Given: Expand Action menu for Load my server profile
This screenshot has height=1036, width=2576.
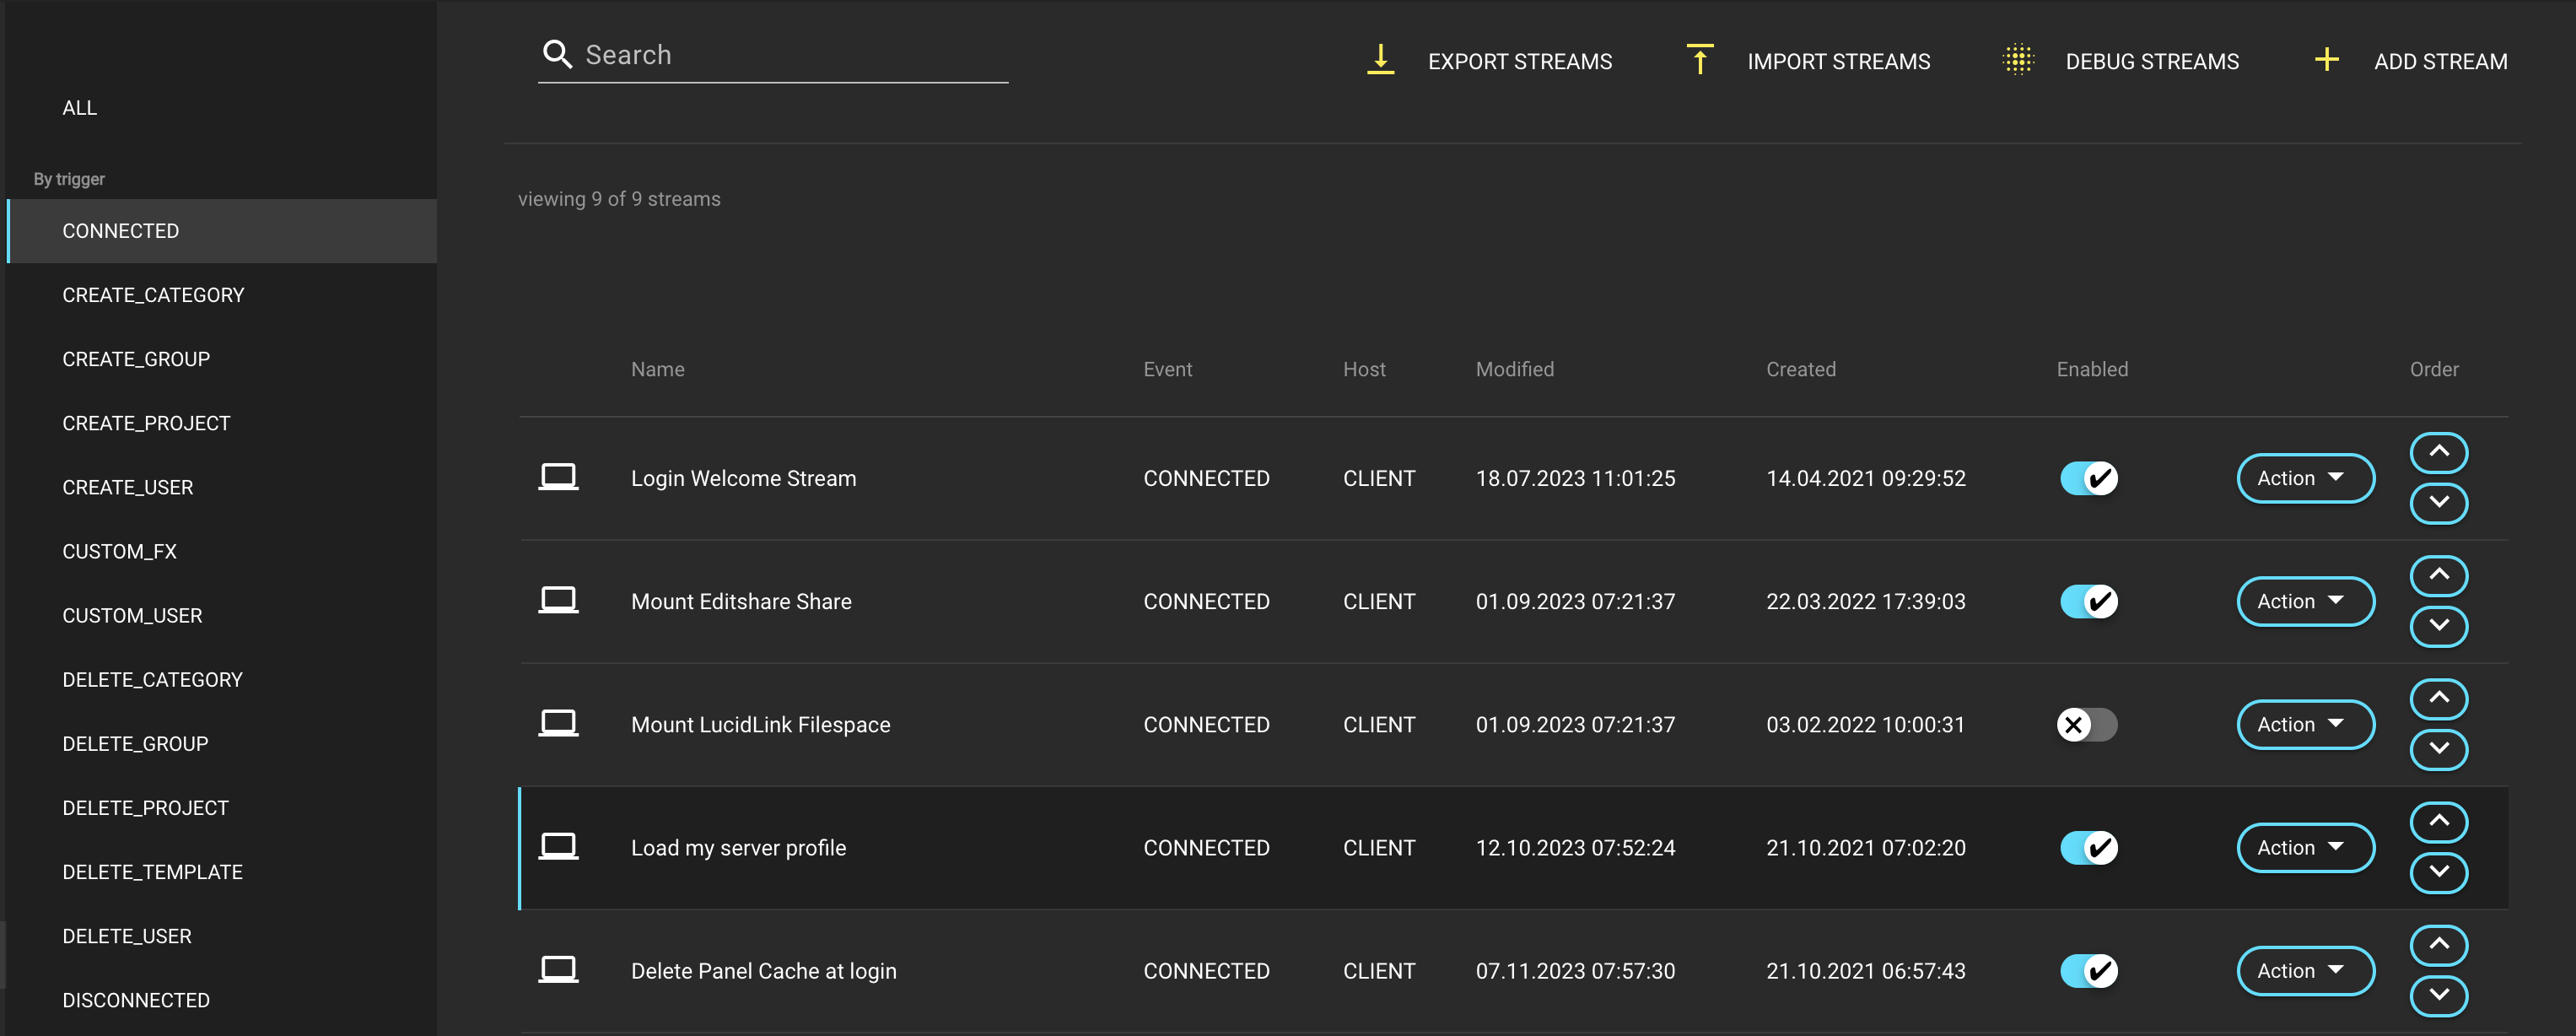Looking at the screenshot, I should 2304,847.
